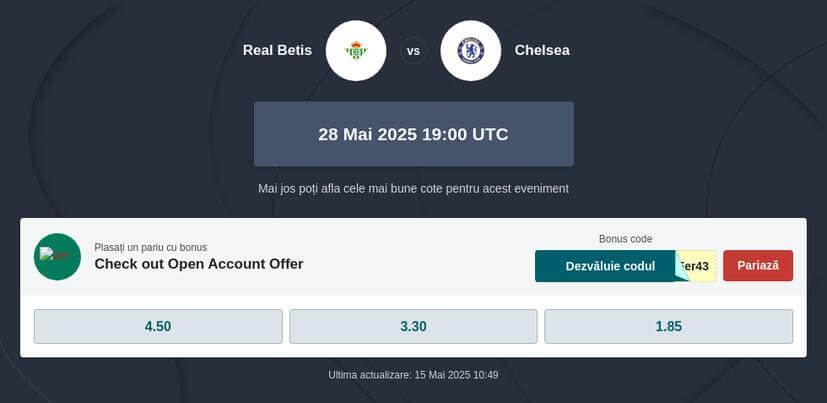Select the round vs badge
Screen dimensions: 827x403
[413, 51]
